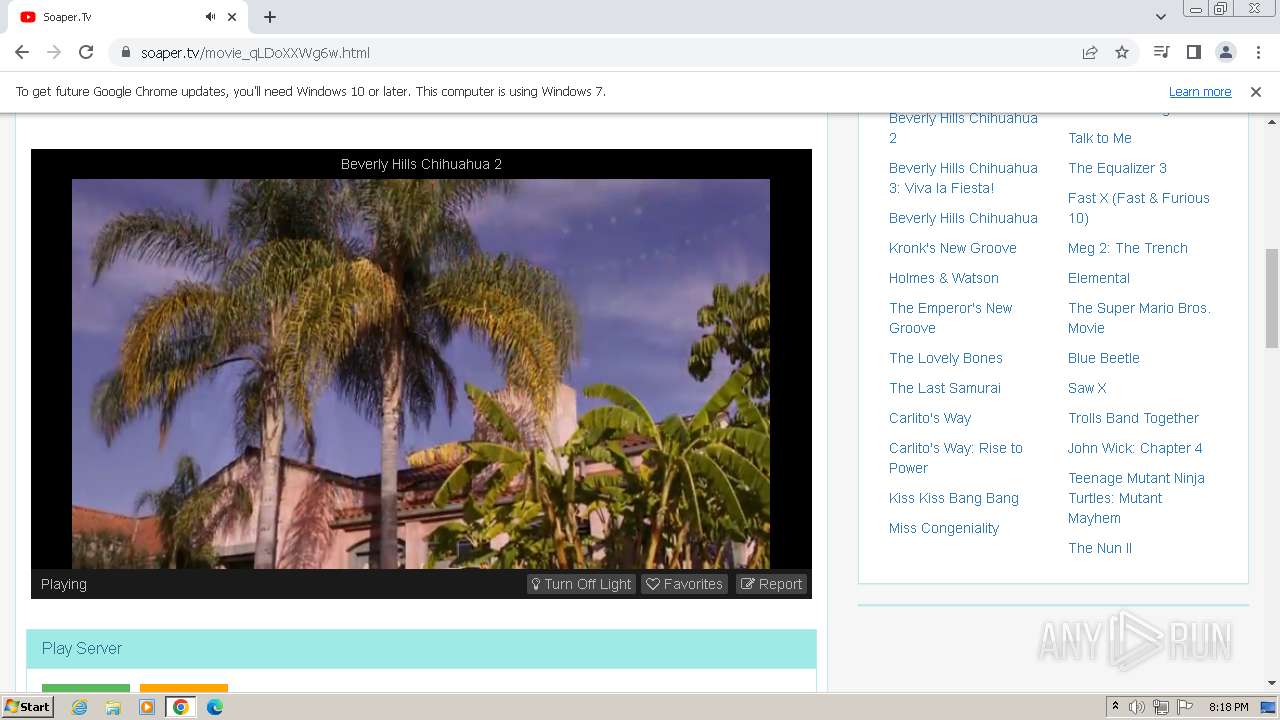Open the system volume speaker icon
This screenshot has height=720, width=1280.
tap(1137, 707)
